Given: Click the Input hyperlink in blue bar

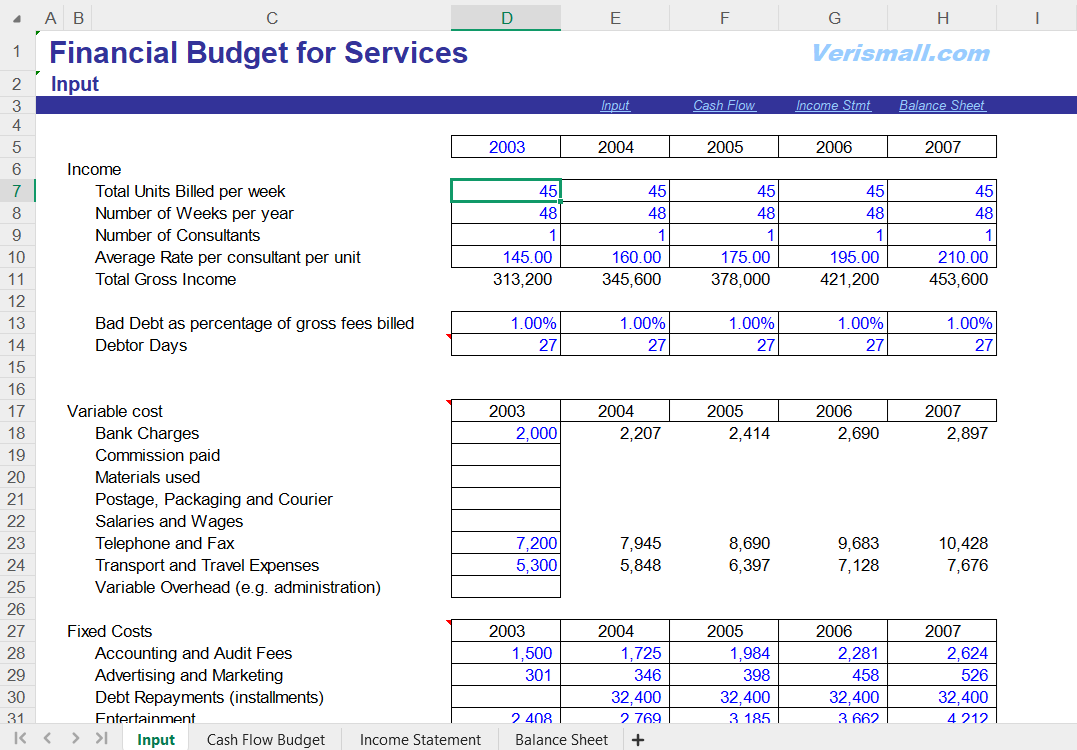Looking at the screenshot, I should [615, 105].
